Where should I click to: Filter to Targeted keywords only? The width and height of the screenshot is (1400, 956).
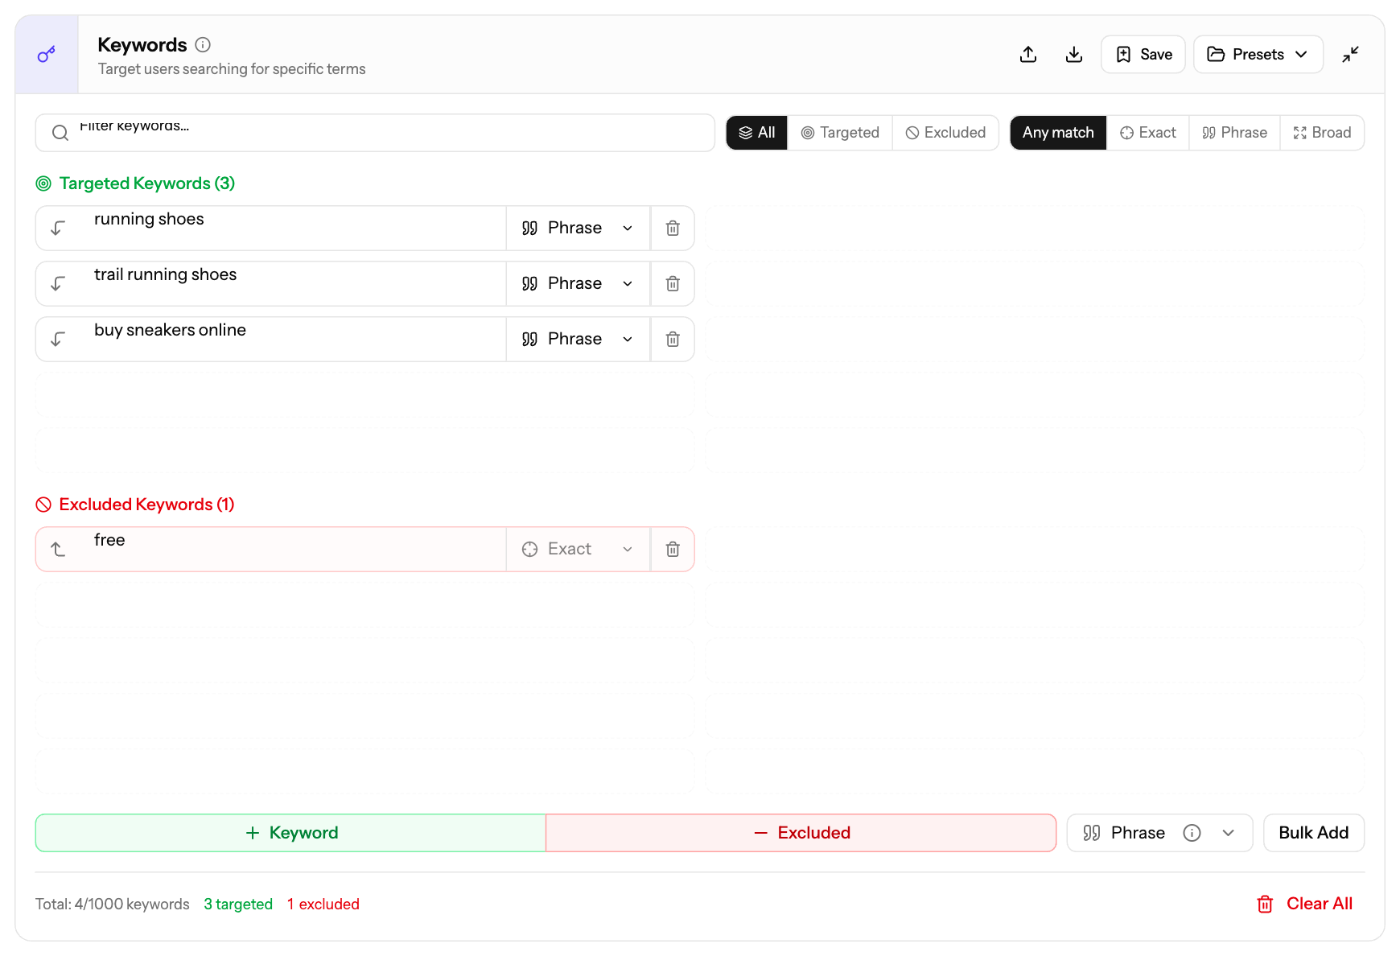click(x=840, y=132)
